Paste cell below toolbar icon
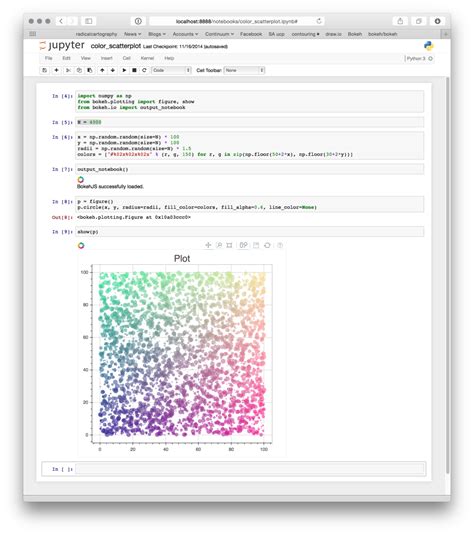This screenshot has height=535, width=474. 90,70
